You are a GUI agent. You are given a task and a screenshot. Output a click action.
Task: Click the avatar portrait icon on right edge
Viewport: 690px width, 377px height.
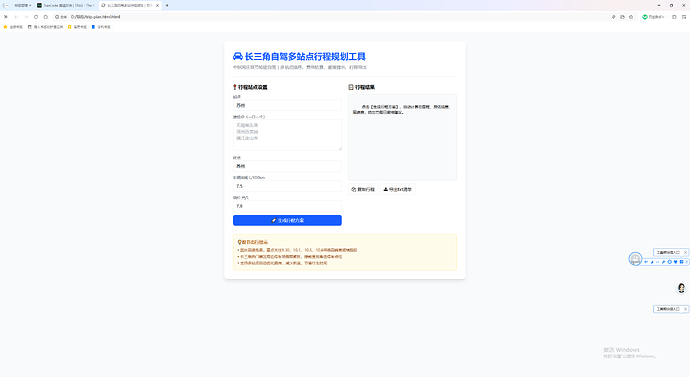coord(681,288)
